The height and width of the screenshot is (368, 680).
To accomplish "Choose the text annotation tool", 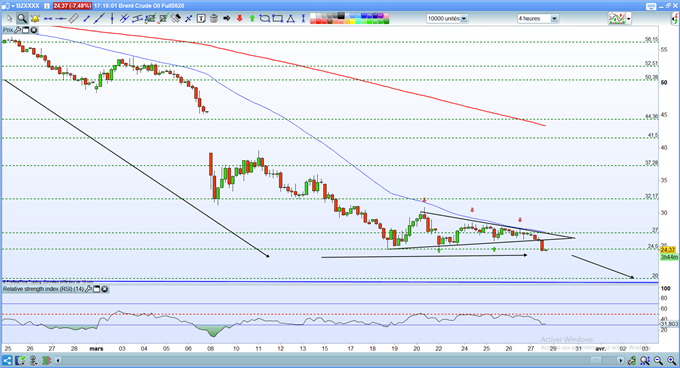I will click(x=201, y=18).
